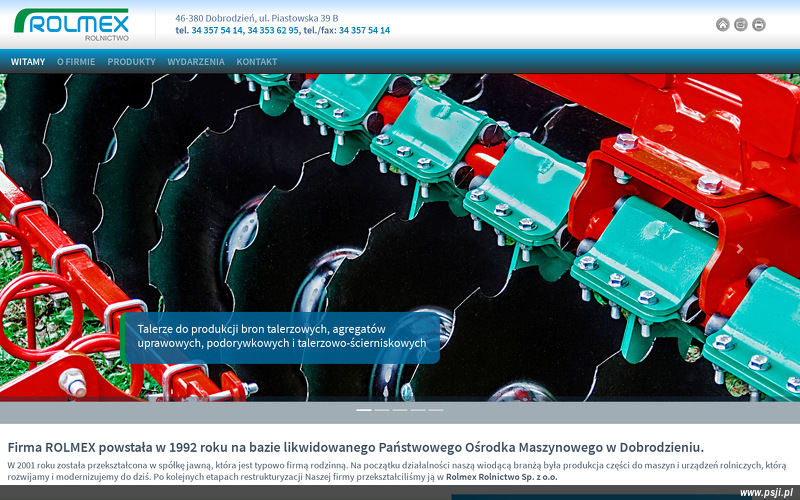Click the www.psji.pl footer link
This screenshot has height=500, width=800.
pos(769,492)
